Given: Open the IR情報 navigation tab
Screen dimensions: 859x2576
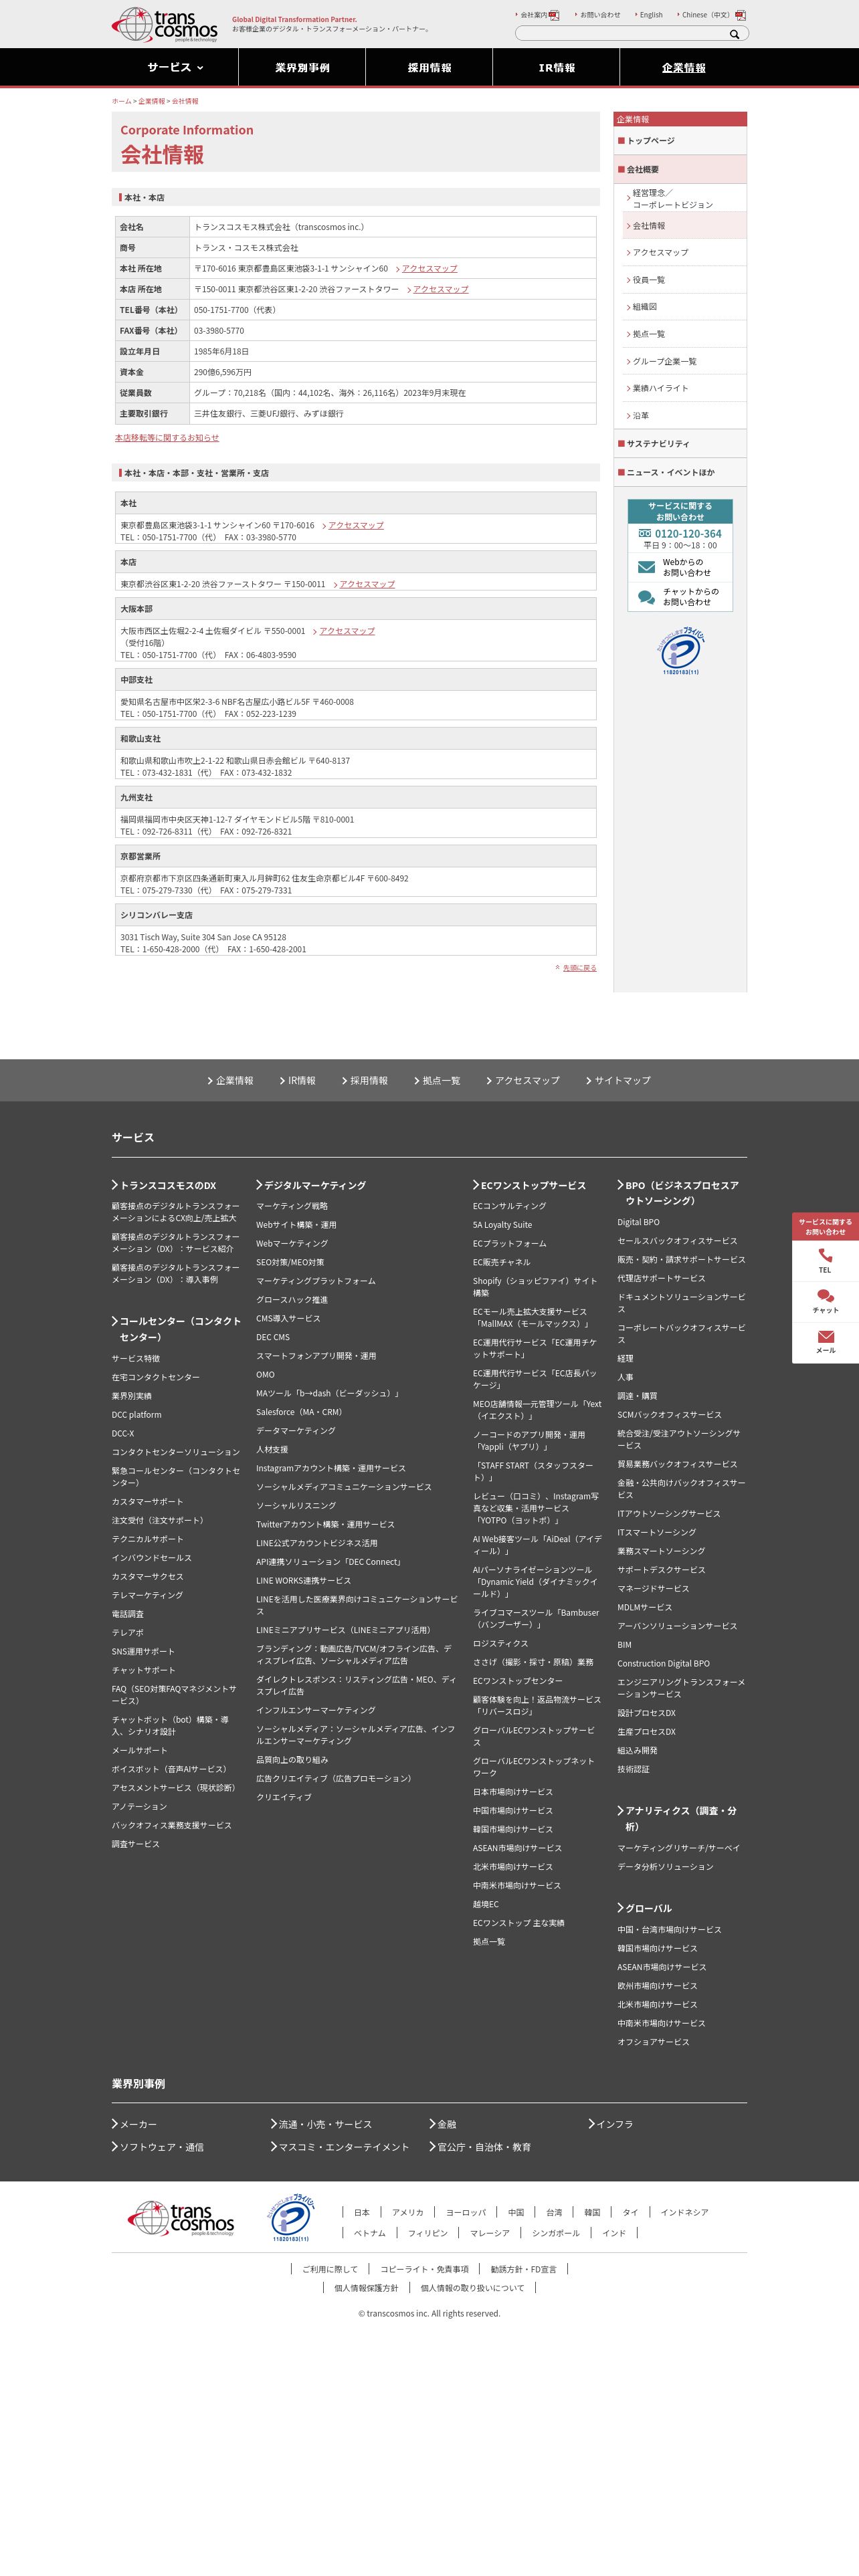Looking at the screenshot, I should click(556, 67).
